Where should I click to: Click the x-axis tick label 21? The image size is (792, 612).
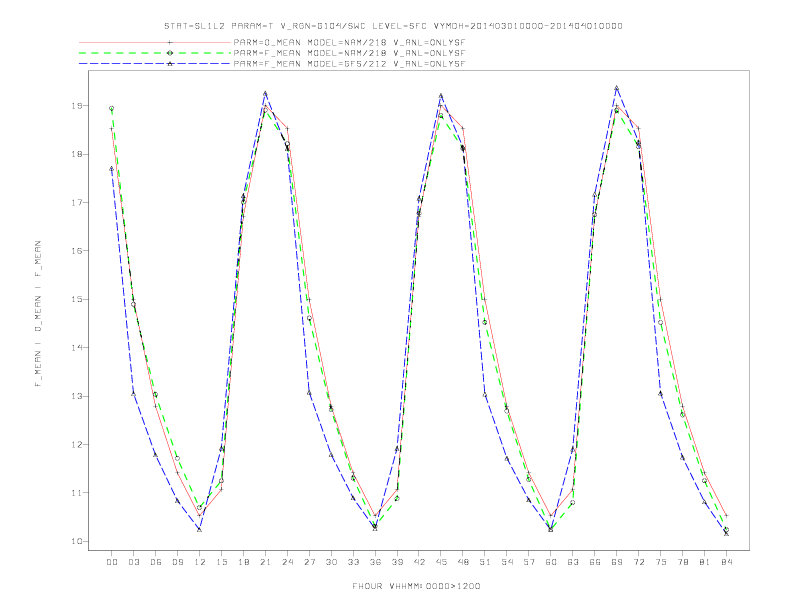265,562
